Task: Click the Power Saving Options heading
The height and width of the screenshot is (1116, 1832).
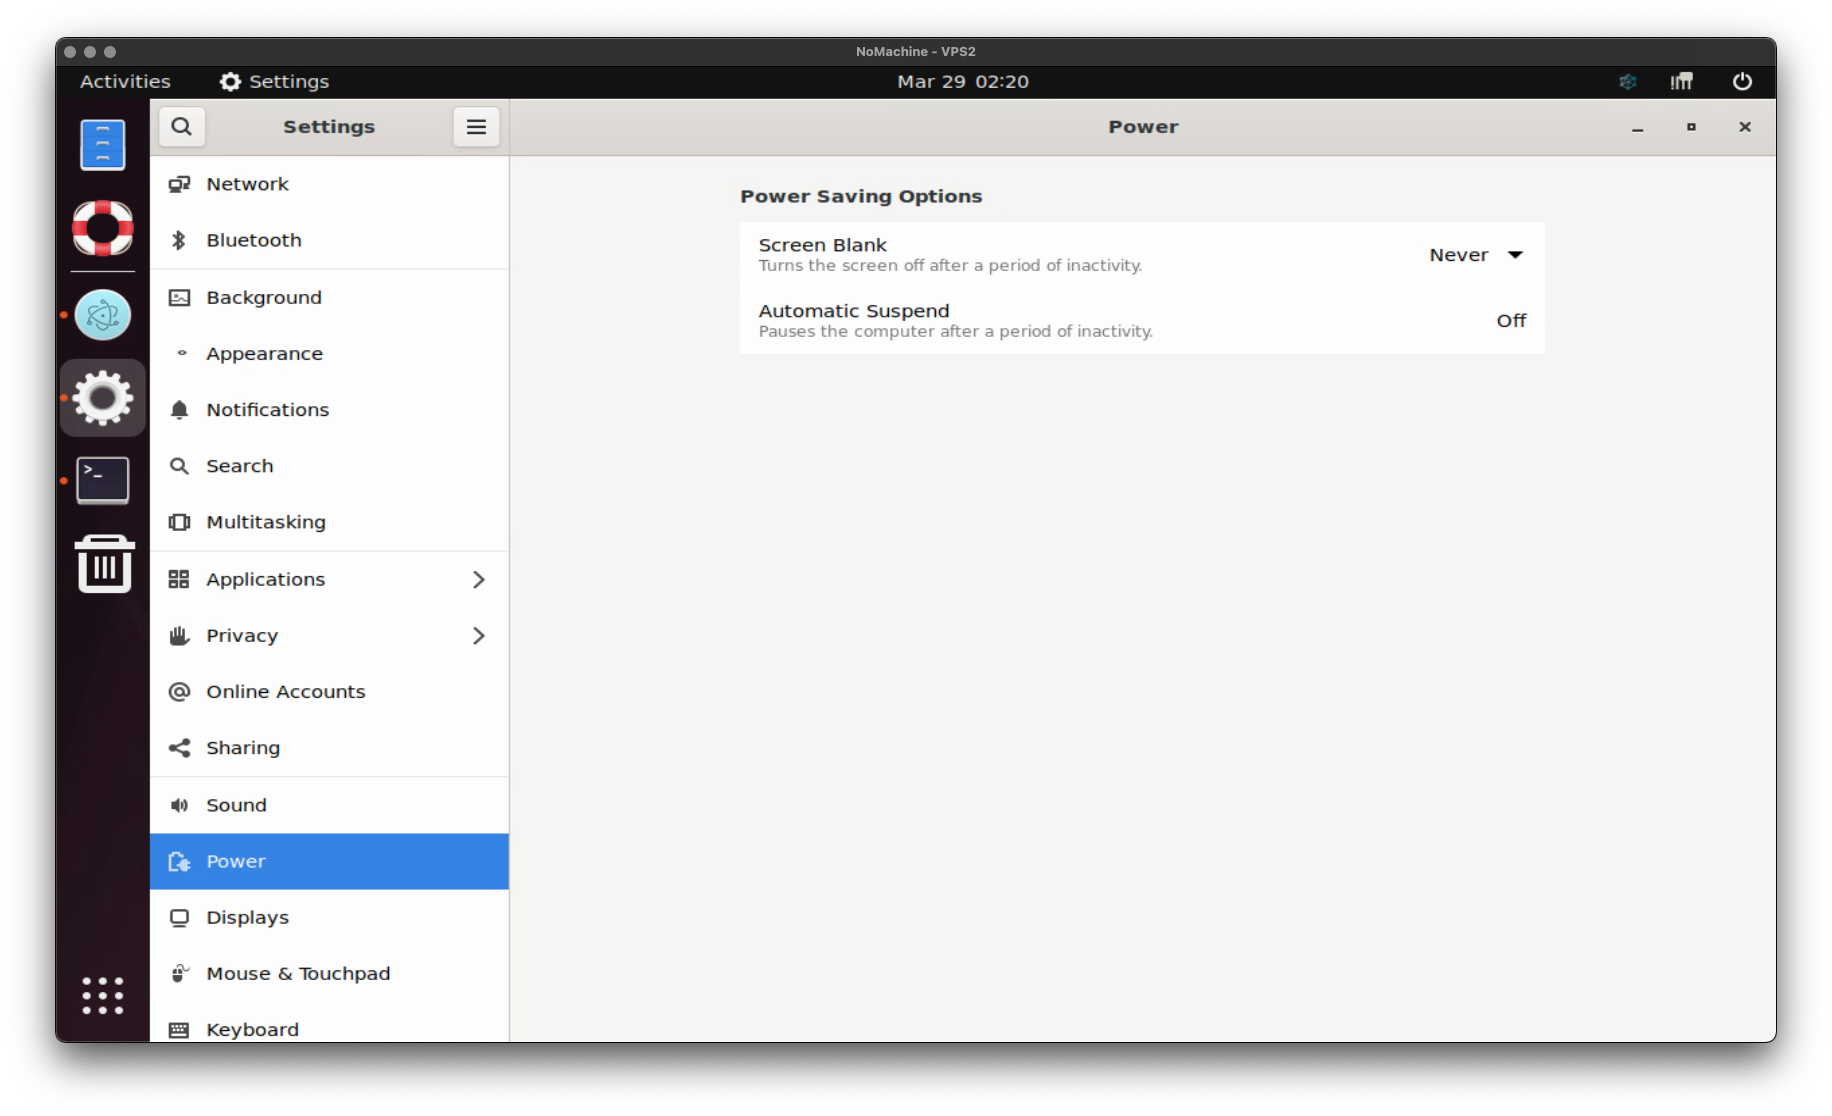Action: (x=861, y=196)
